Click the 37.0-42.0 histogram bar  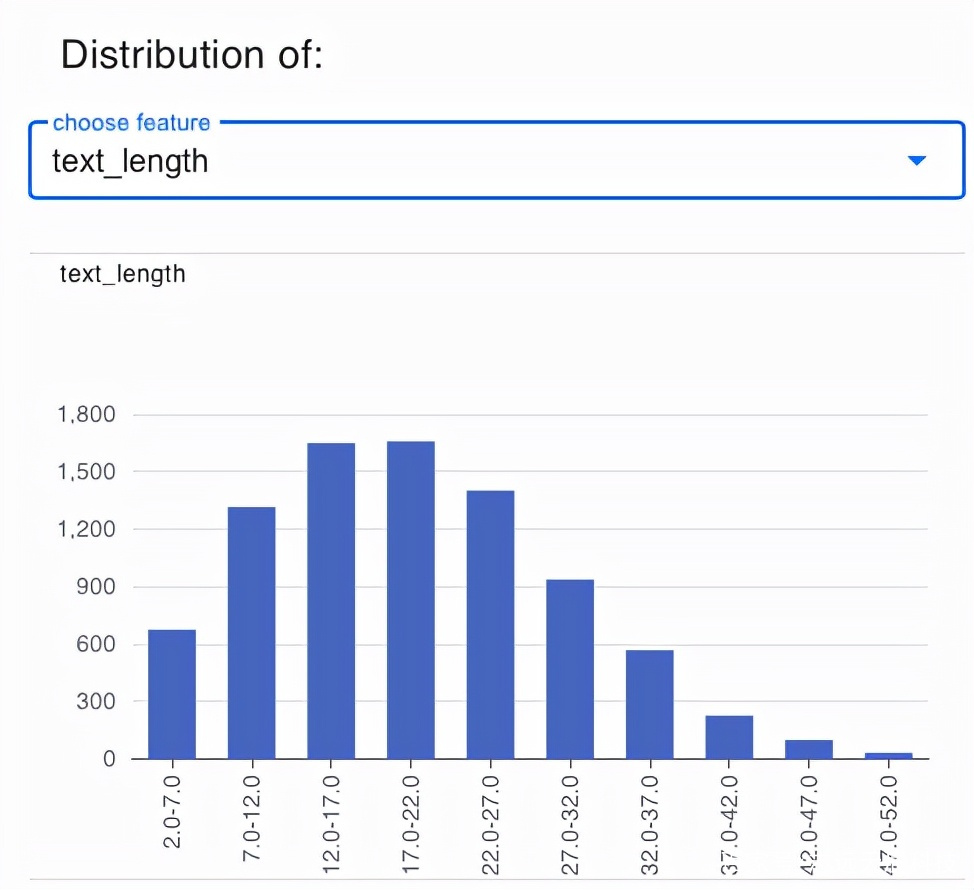[x=729, y=737]
